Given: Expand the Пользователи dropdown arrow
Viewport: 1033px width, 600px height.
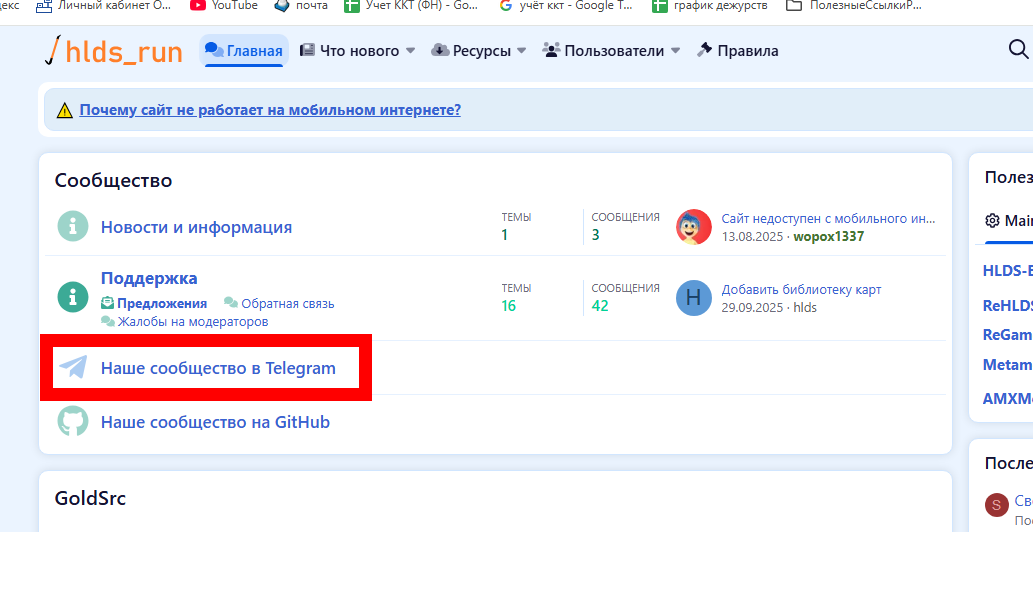Looking at the screenshot, I should (675, 51).
